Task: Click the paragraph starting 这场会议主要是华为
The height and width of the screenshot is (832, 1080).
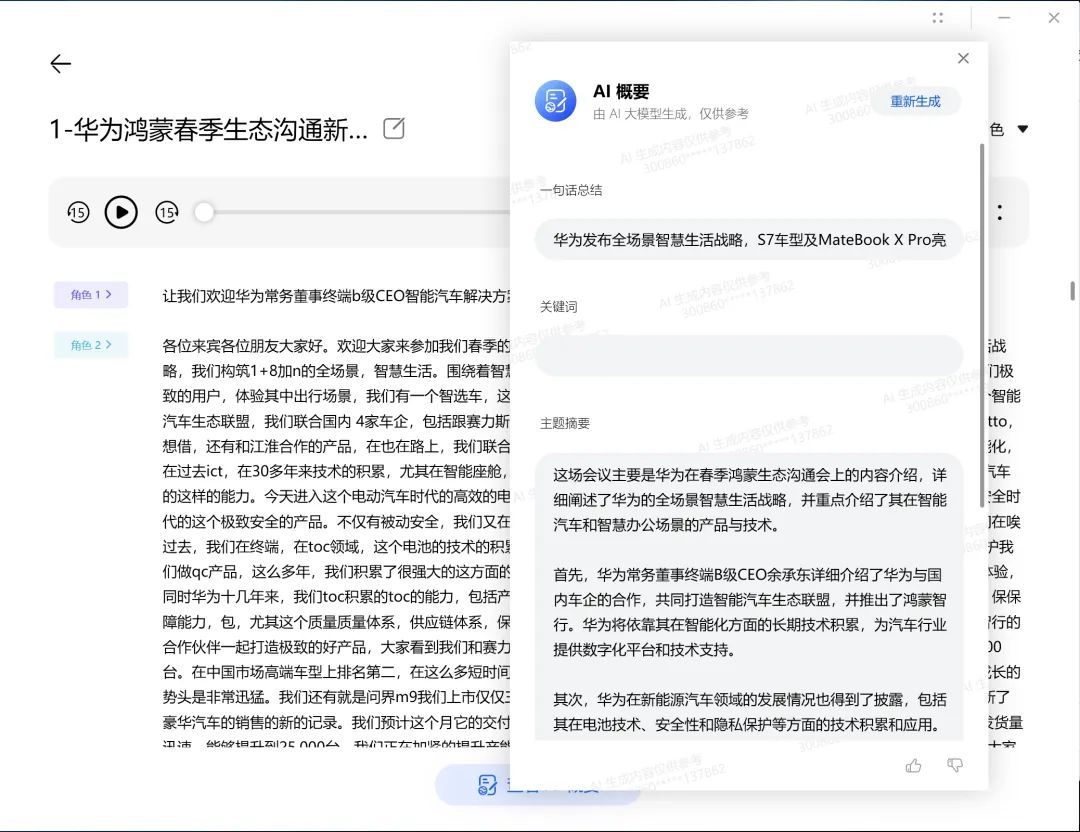Action: pyautogui.click(x=749, y=500)
